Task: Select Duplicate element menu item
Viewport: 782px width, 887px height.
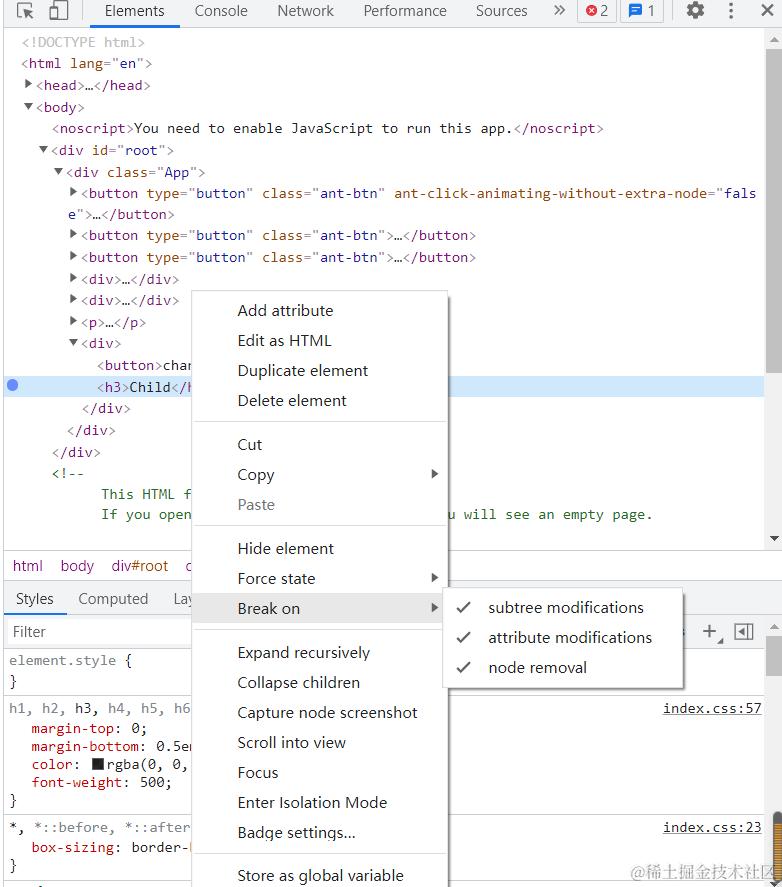Action: pyautogui.click(x=320, y=371)
